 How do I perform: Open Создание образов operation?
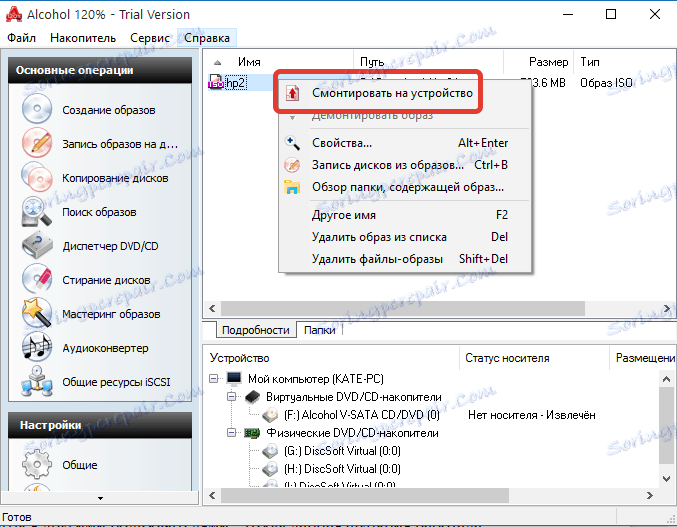coord(109,110)
